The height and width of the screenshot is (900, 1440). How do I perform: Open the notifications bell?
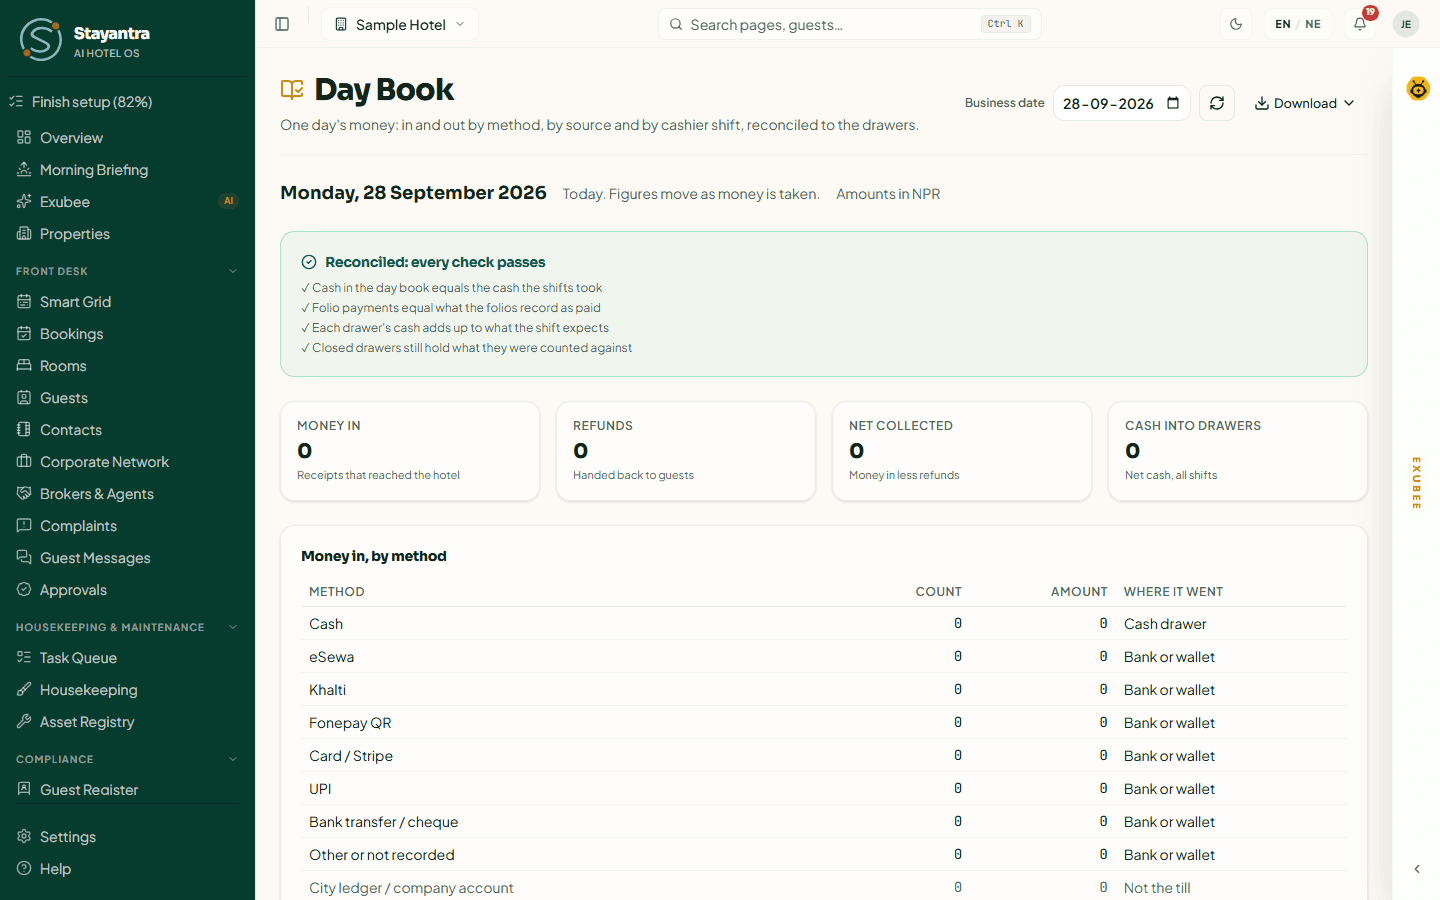tap(1360, 24)
